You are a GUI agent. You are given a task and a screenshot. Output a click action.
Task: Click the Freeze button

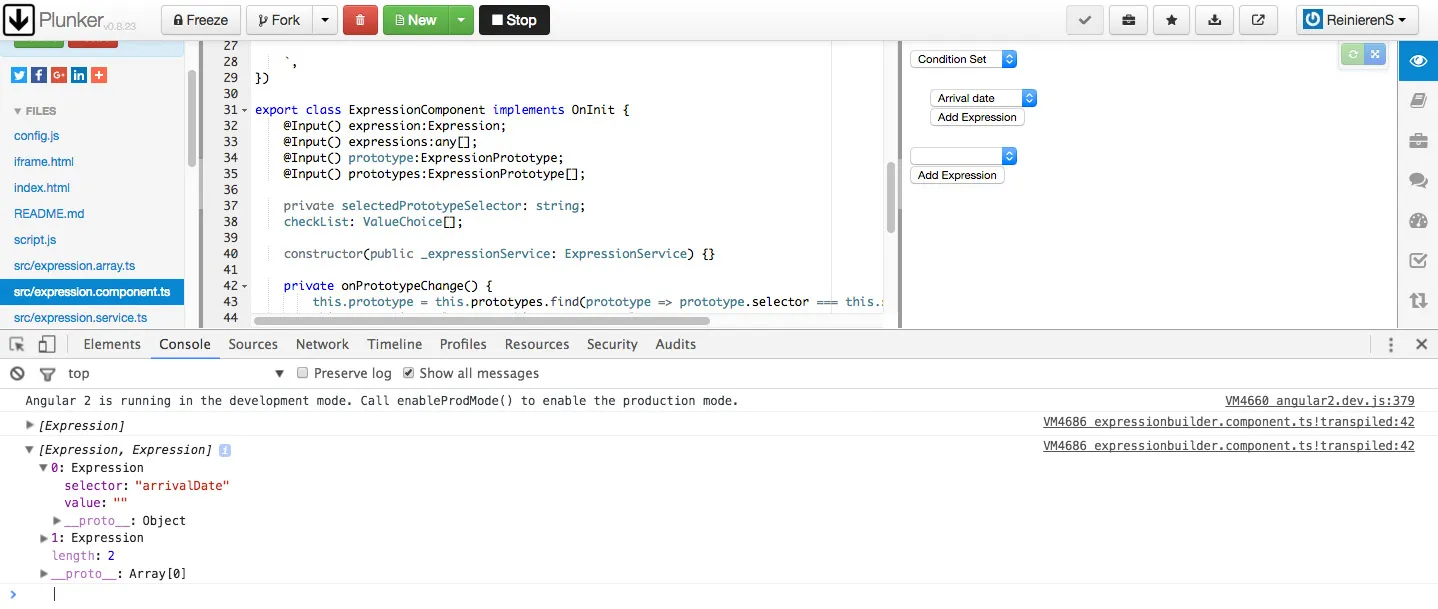coord(201,20)
